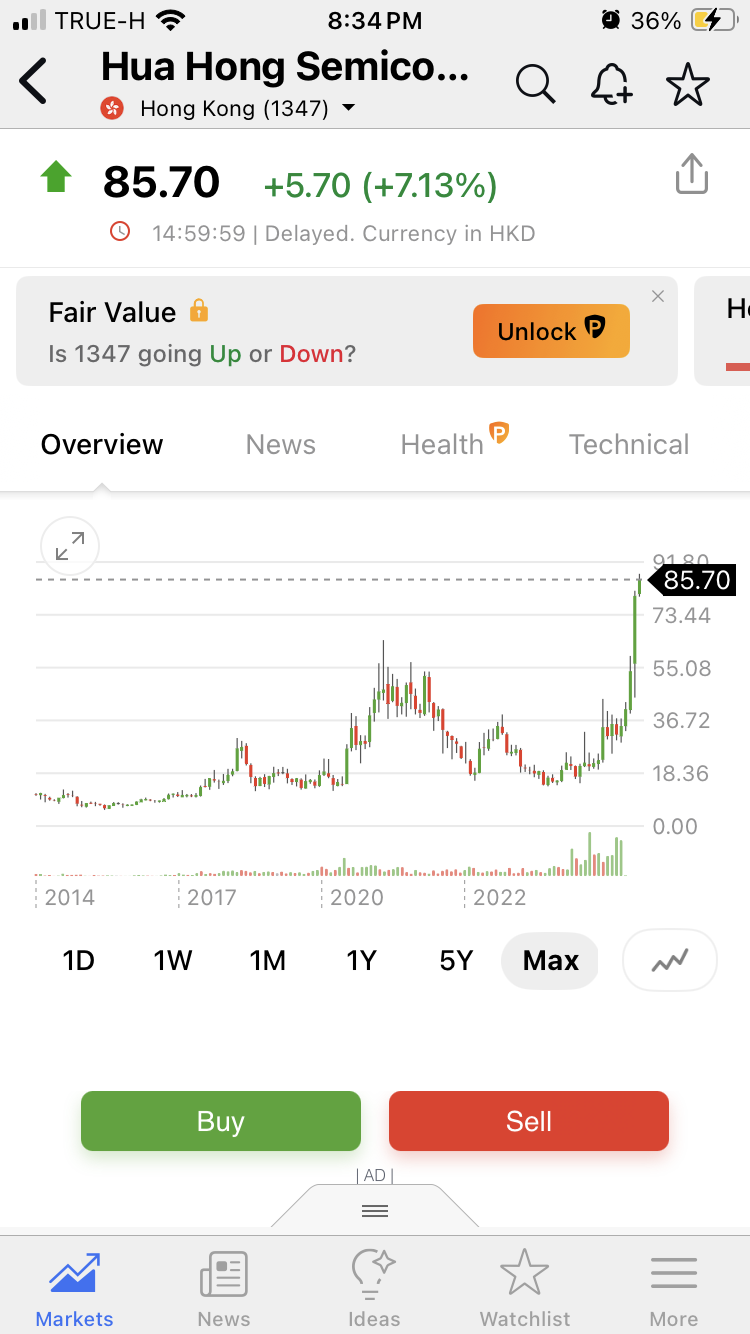
Task: Tap the AD label above drawer
Action: (x=375, y=1175)
